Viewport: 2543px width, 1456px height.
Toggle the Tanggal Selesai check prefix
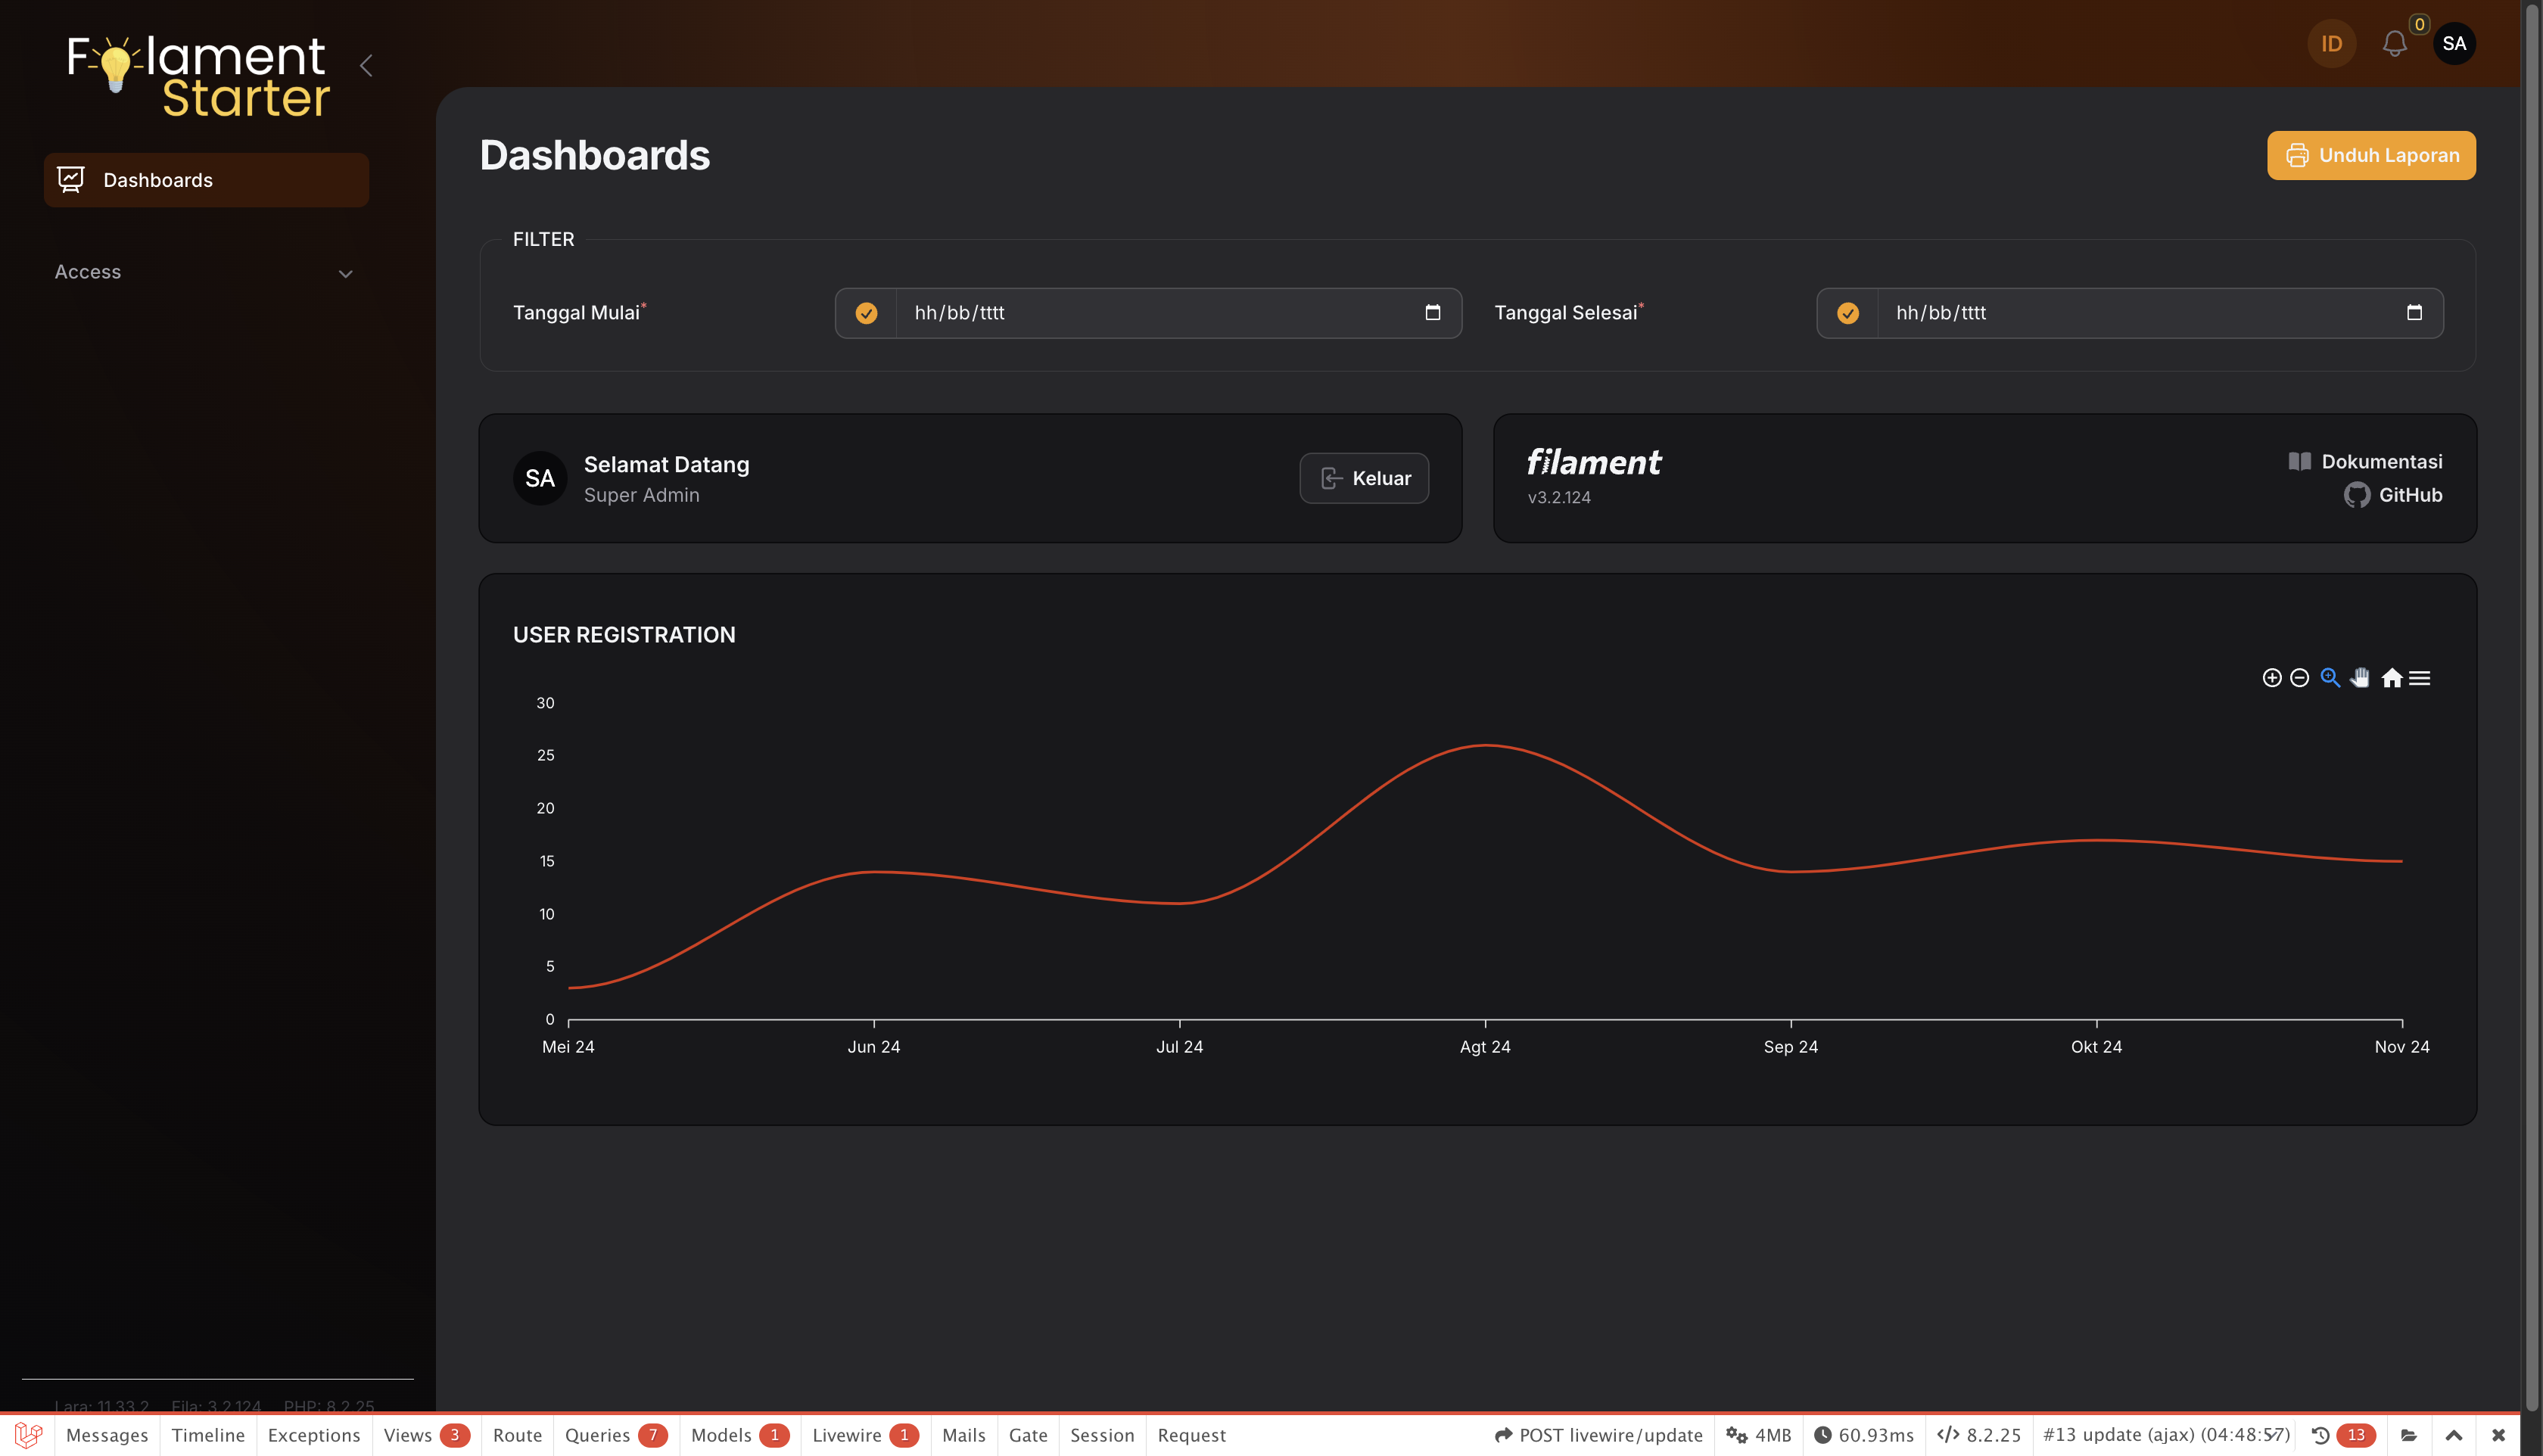(x=1847, y=314)
